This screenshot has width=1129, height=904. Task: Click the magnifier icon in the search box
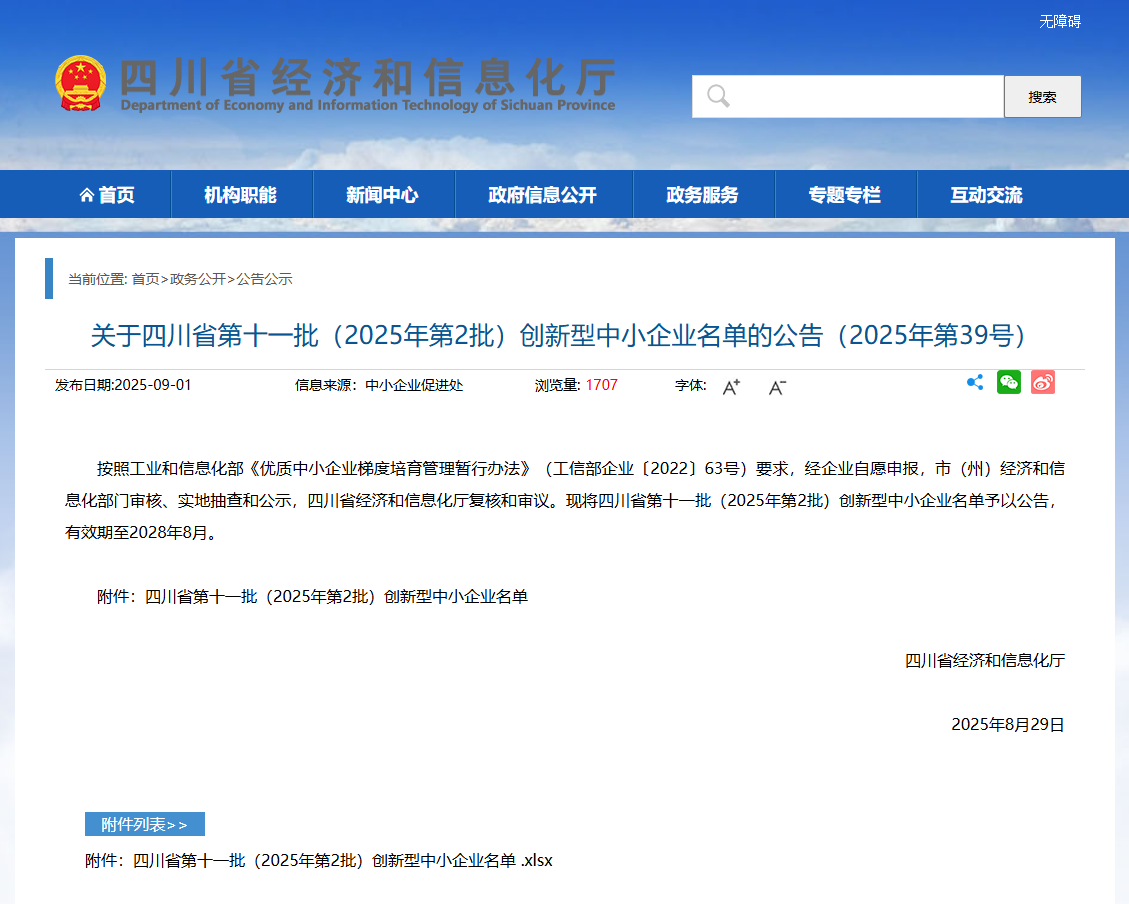717,95
